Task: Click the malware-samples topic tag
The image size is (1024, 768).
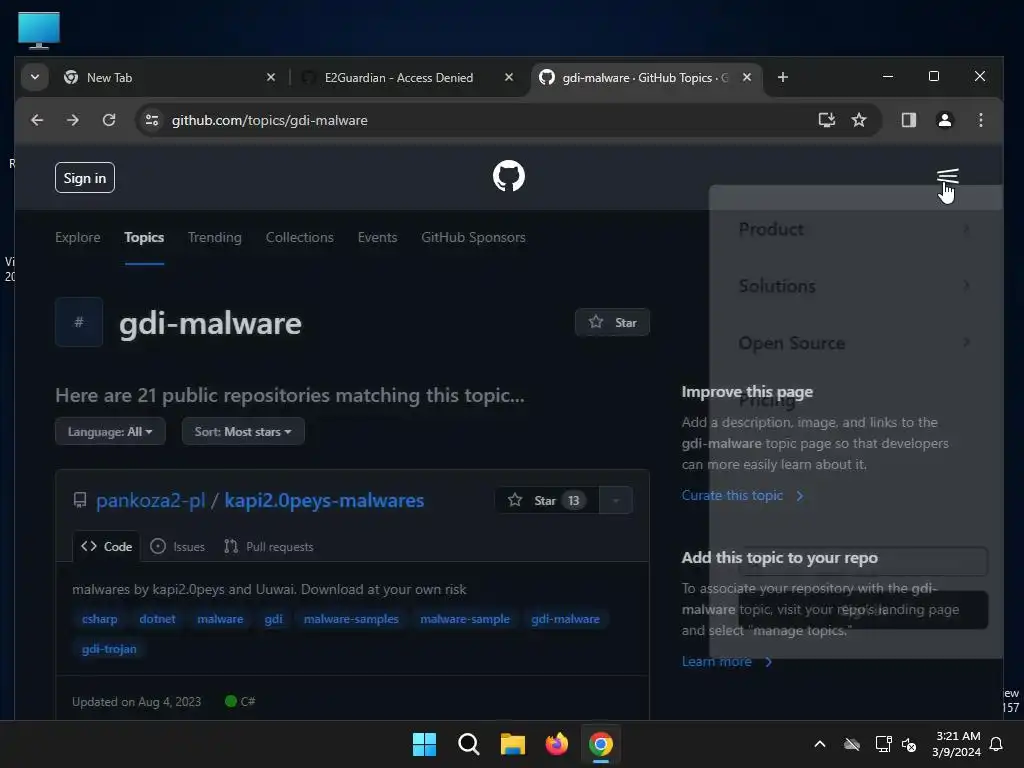Action: (x=351, y=619)
